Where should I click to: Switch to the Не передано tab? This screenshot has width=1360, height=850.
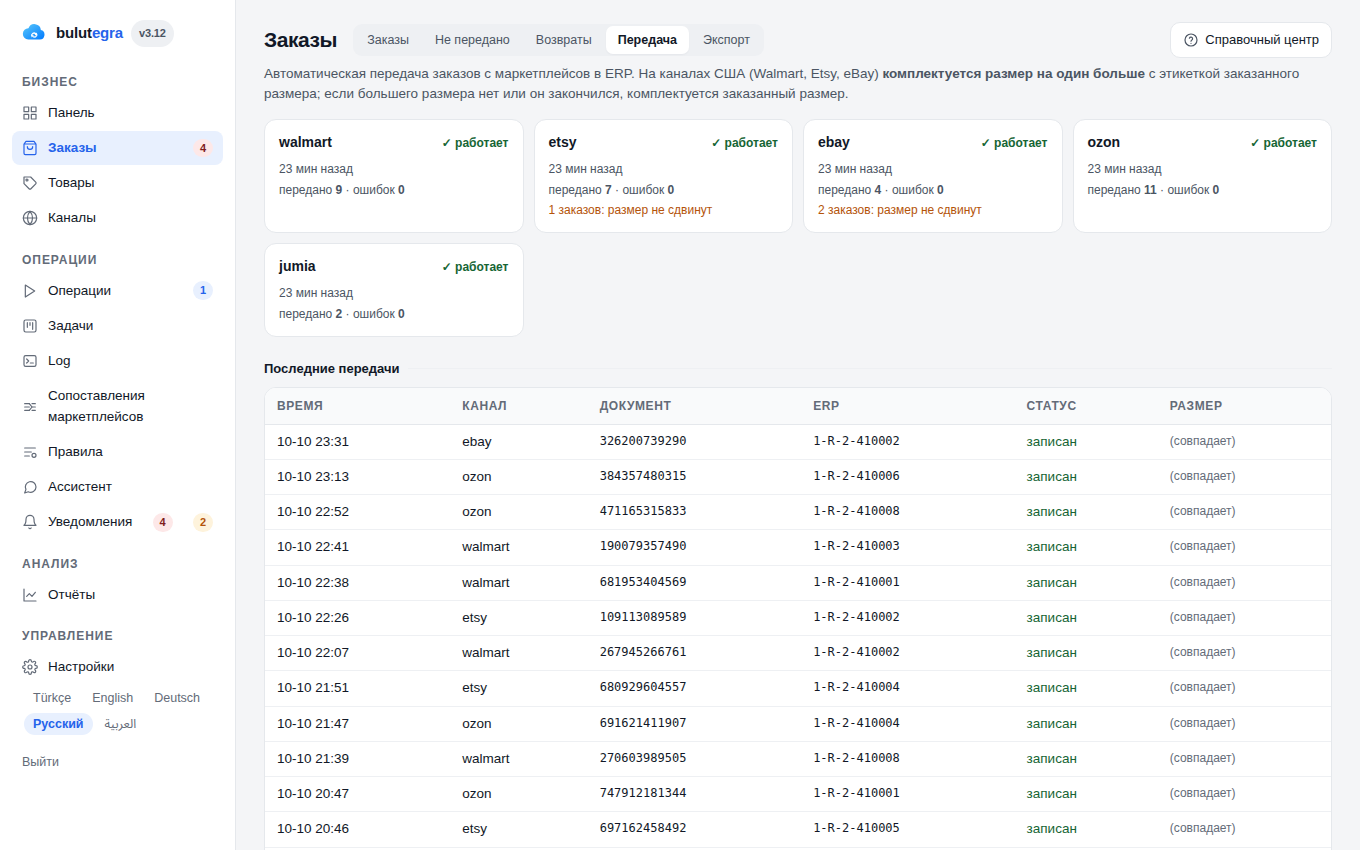pyautogui.click(x=472, y=40)
